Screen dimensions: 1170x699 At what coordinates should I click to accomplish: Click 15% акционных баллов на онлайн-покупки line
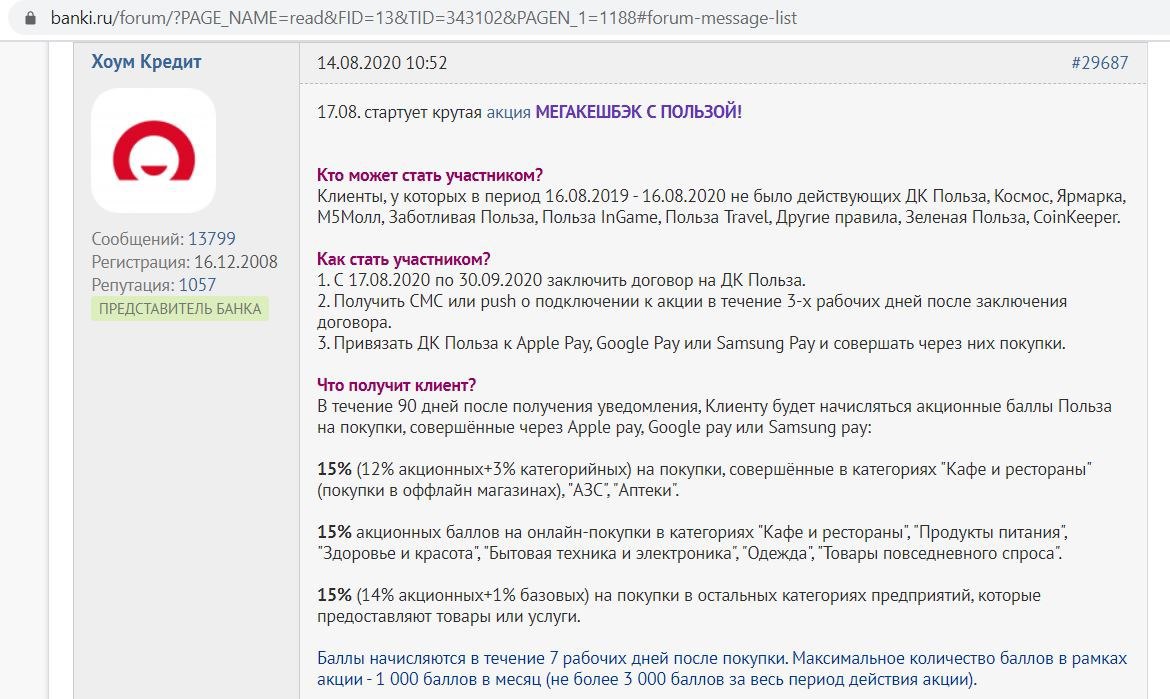[x=692, y=542]
